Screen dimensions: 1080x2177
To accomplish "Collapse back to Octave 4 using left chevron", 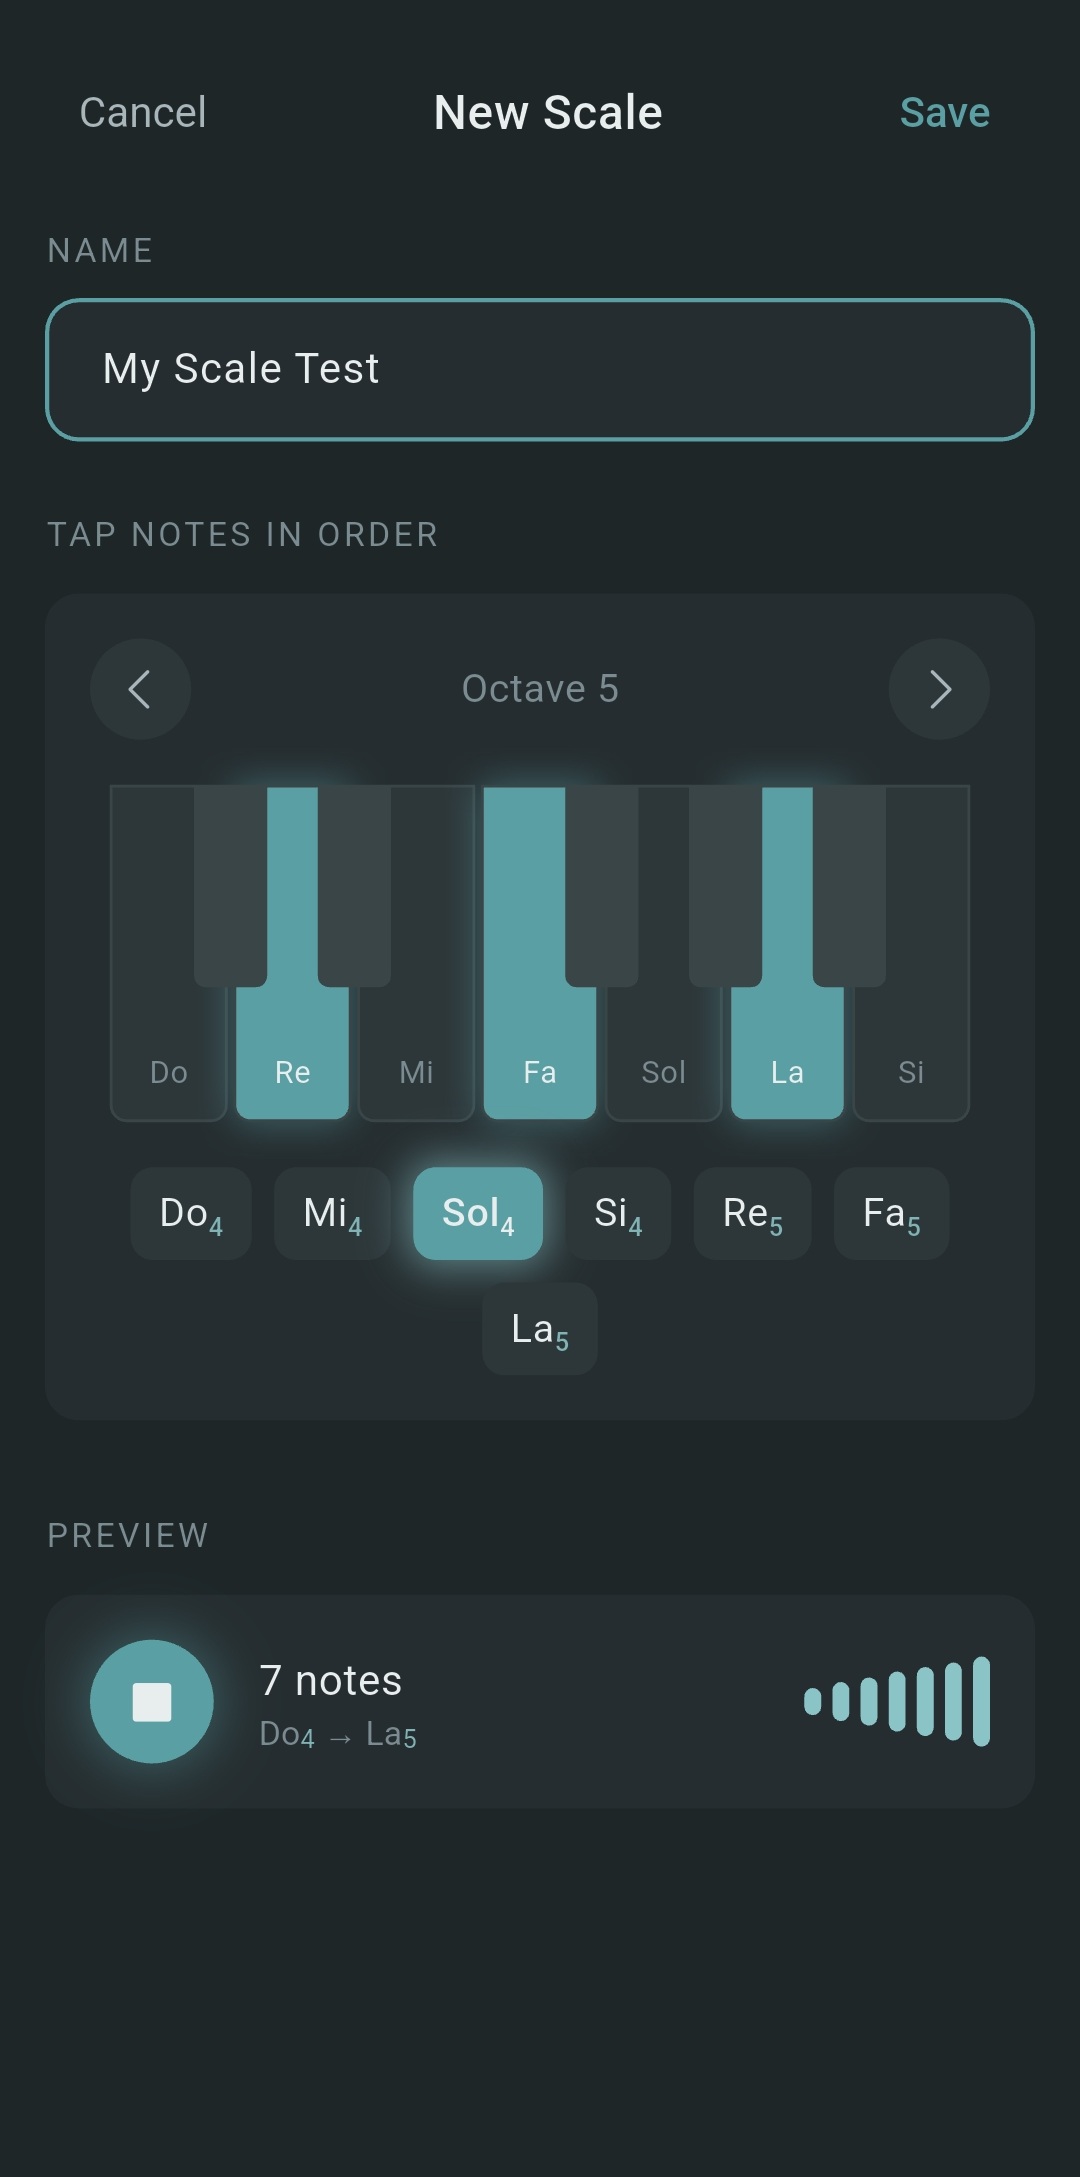I will [x=140, y=688].
